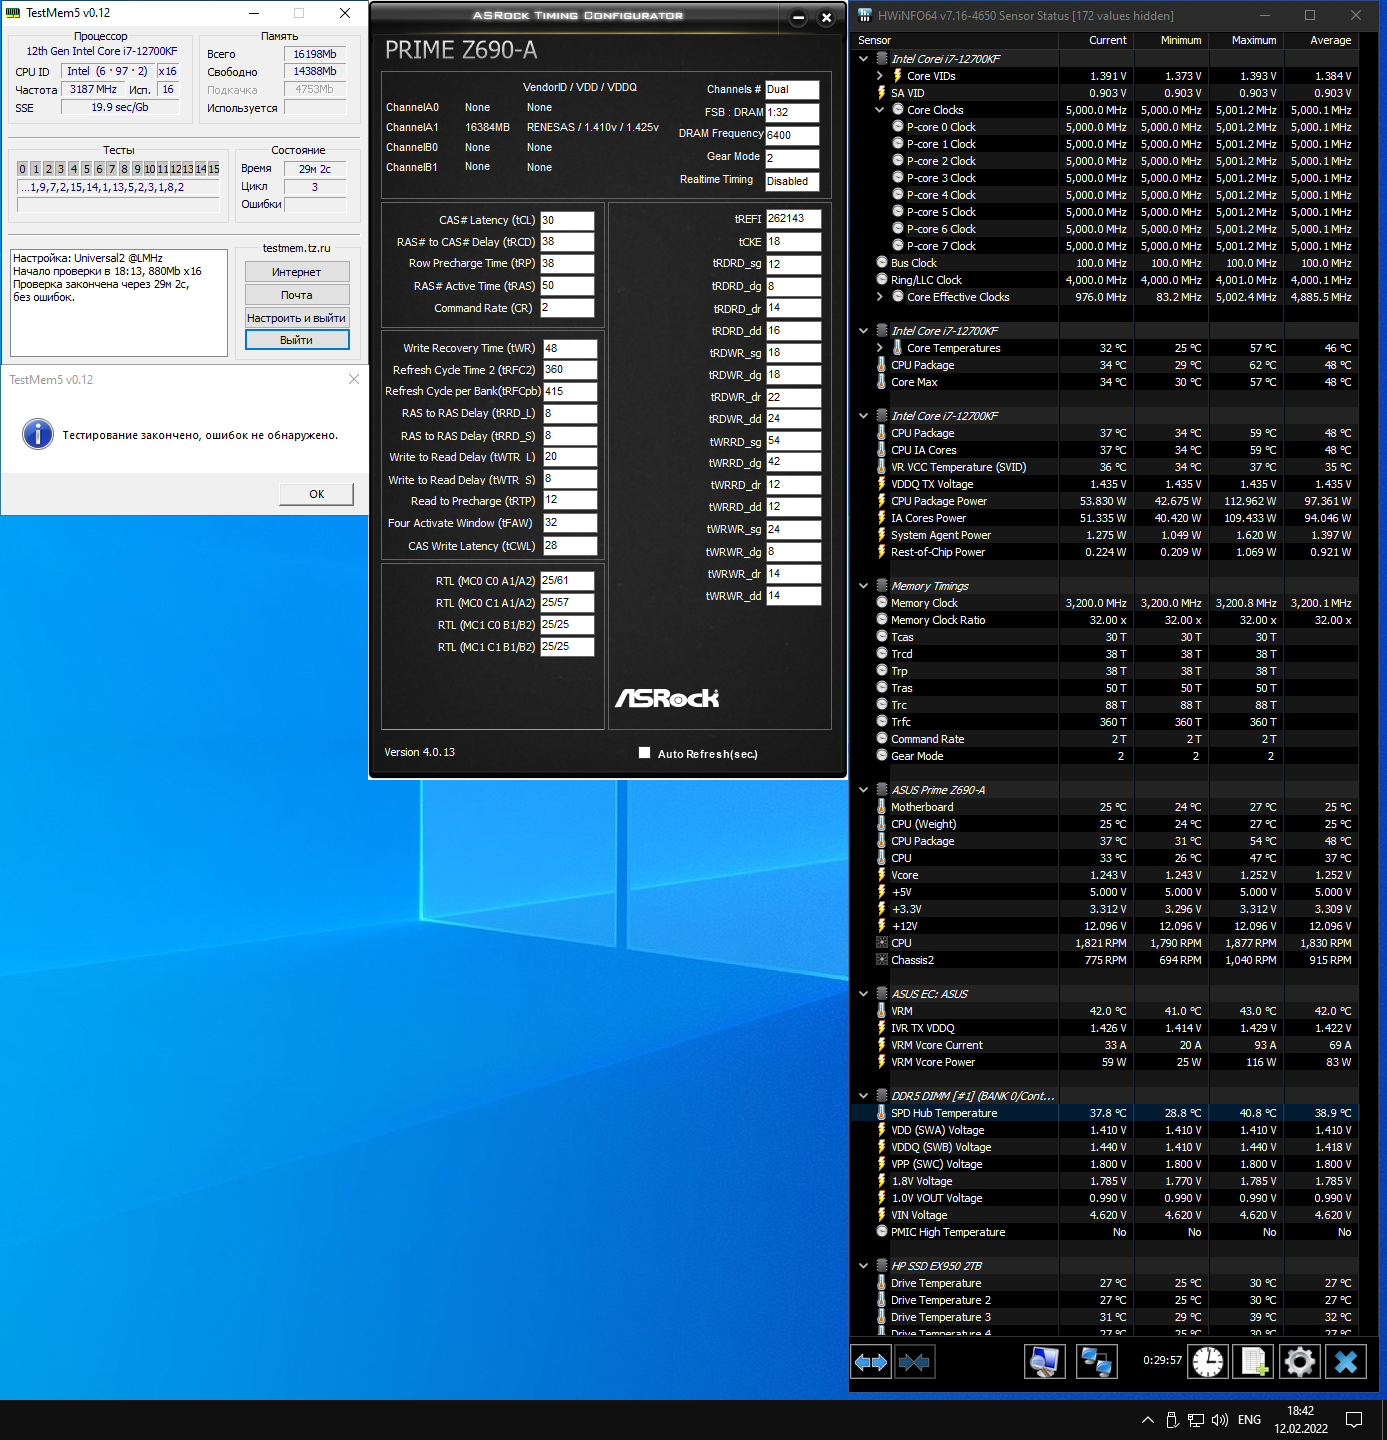1387x1440 pixels.
Task: Click the collapse columns arrows icon in HWiNFO
Action: click(x=914, y=1361)
